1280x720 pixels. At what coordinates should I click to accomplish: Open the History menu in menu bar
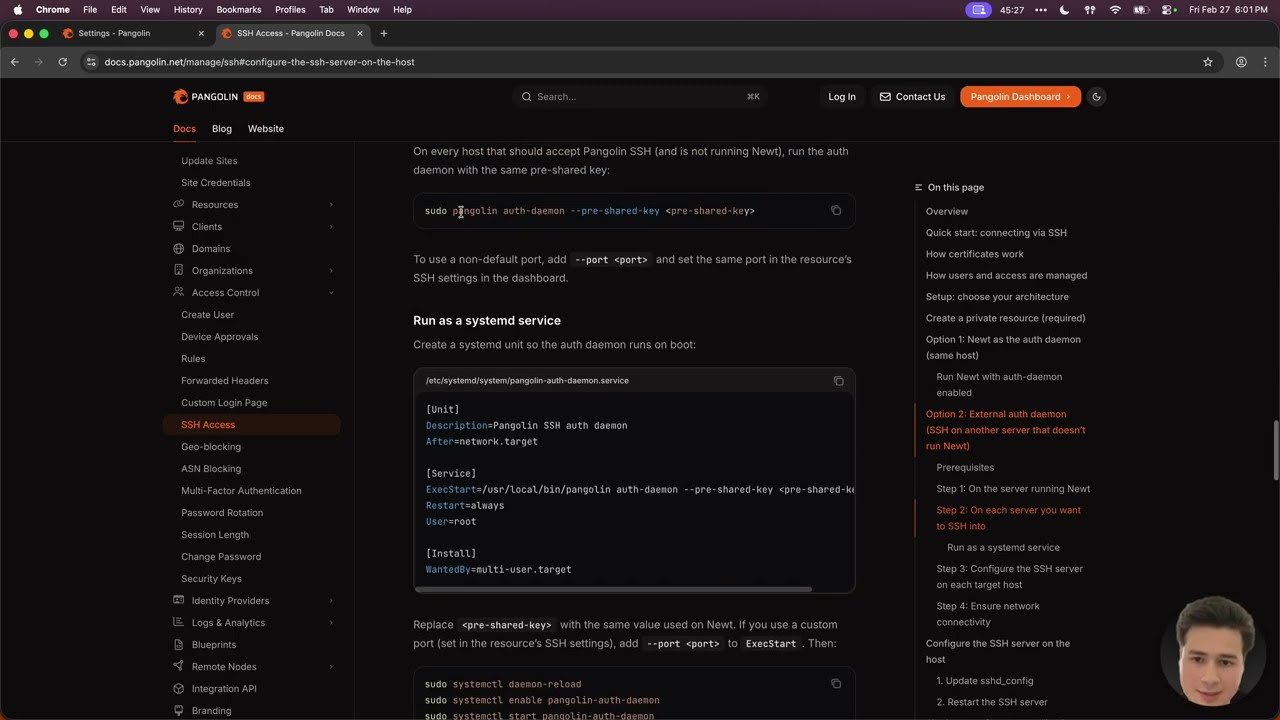(x=188, y=9)
